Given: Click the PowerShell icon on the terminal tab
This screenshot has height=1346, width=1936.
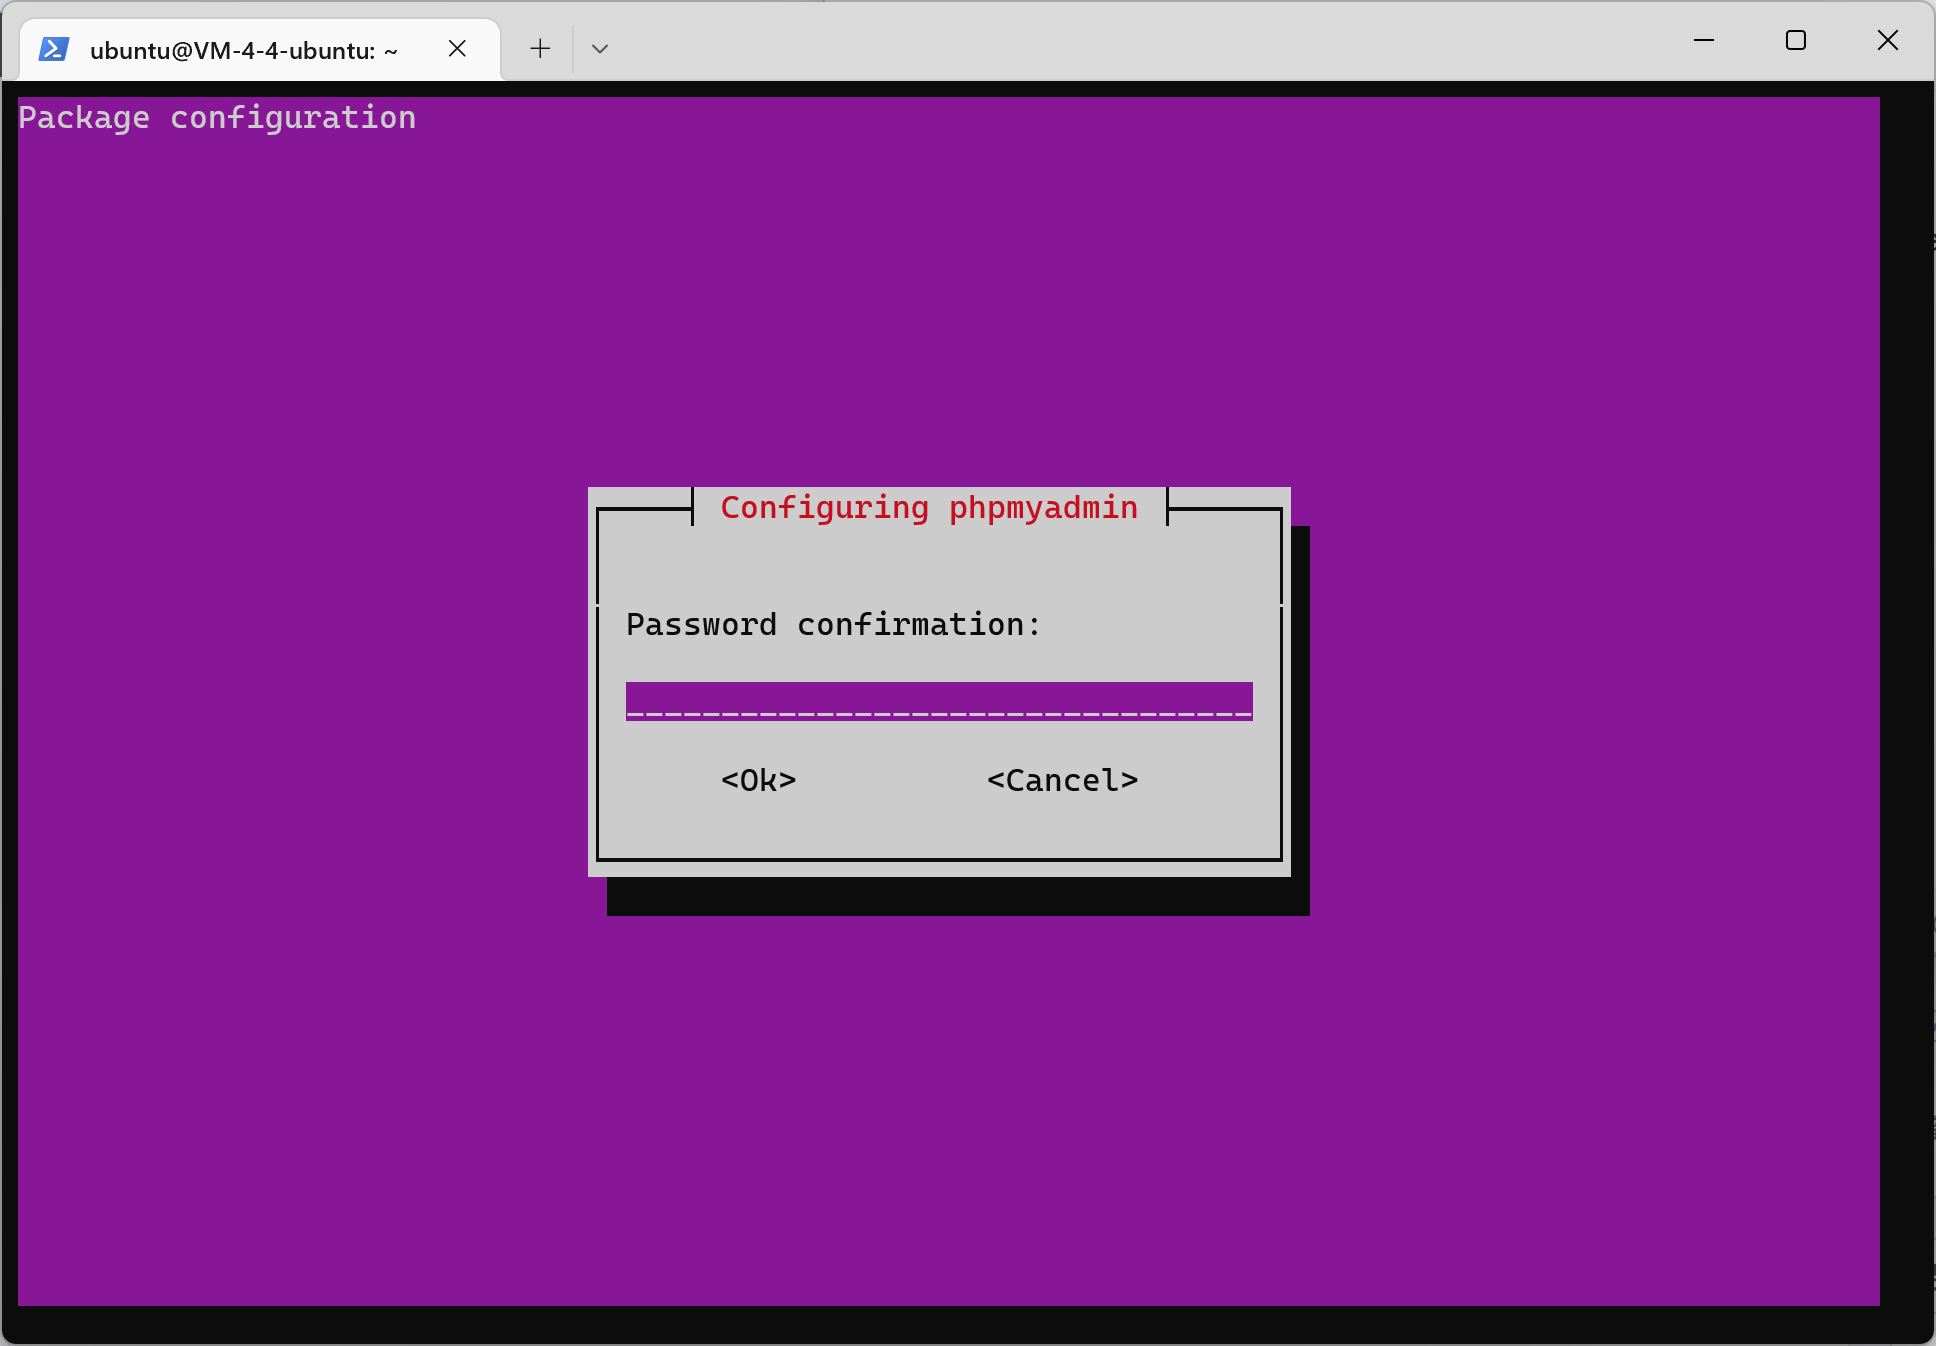Looking at the screenshot, I should [54, 49].
